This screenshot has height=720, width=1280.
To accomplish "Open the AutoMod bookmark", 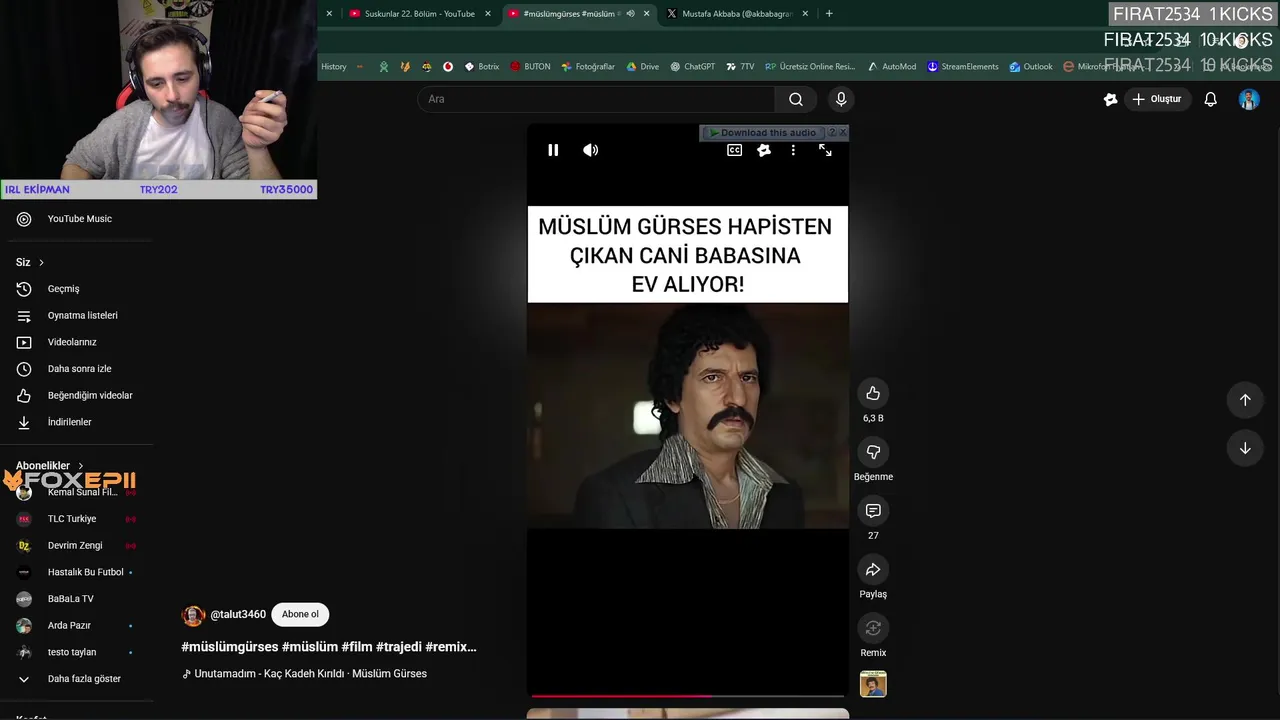I will tap(891, 67).
